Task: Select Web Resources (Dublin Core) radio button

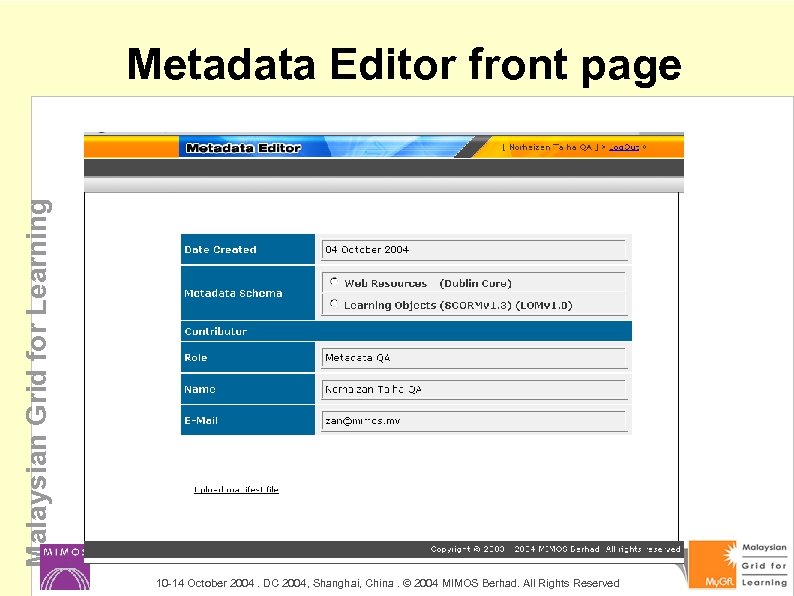Action: pyautogui.click(x=333, y=282)
